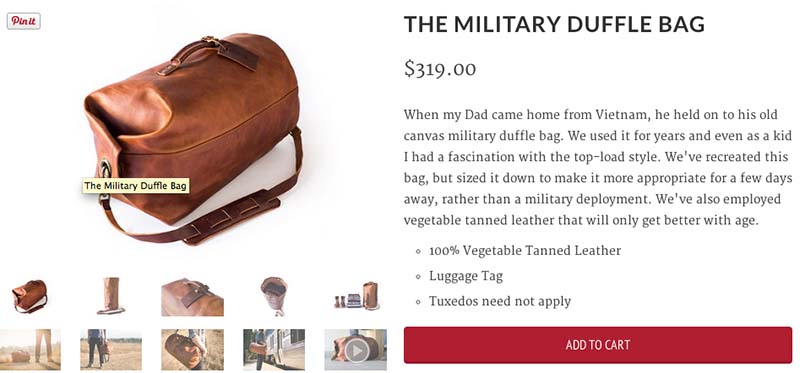Select the first angled bag thumbnail

click(30, 296)
